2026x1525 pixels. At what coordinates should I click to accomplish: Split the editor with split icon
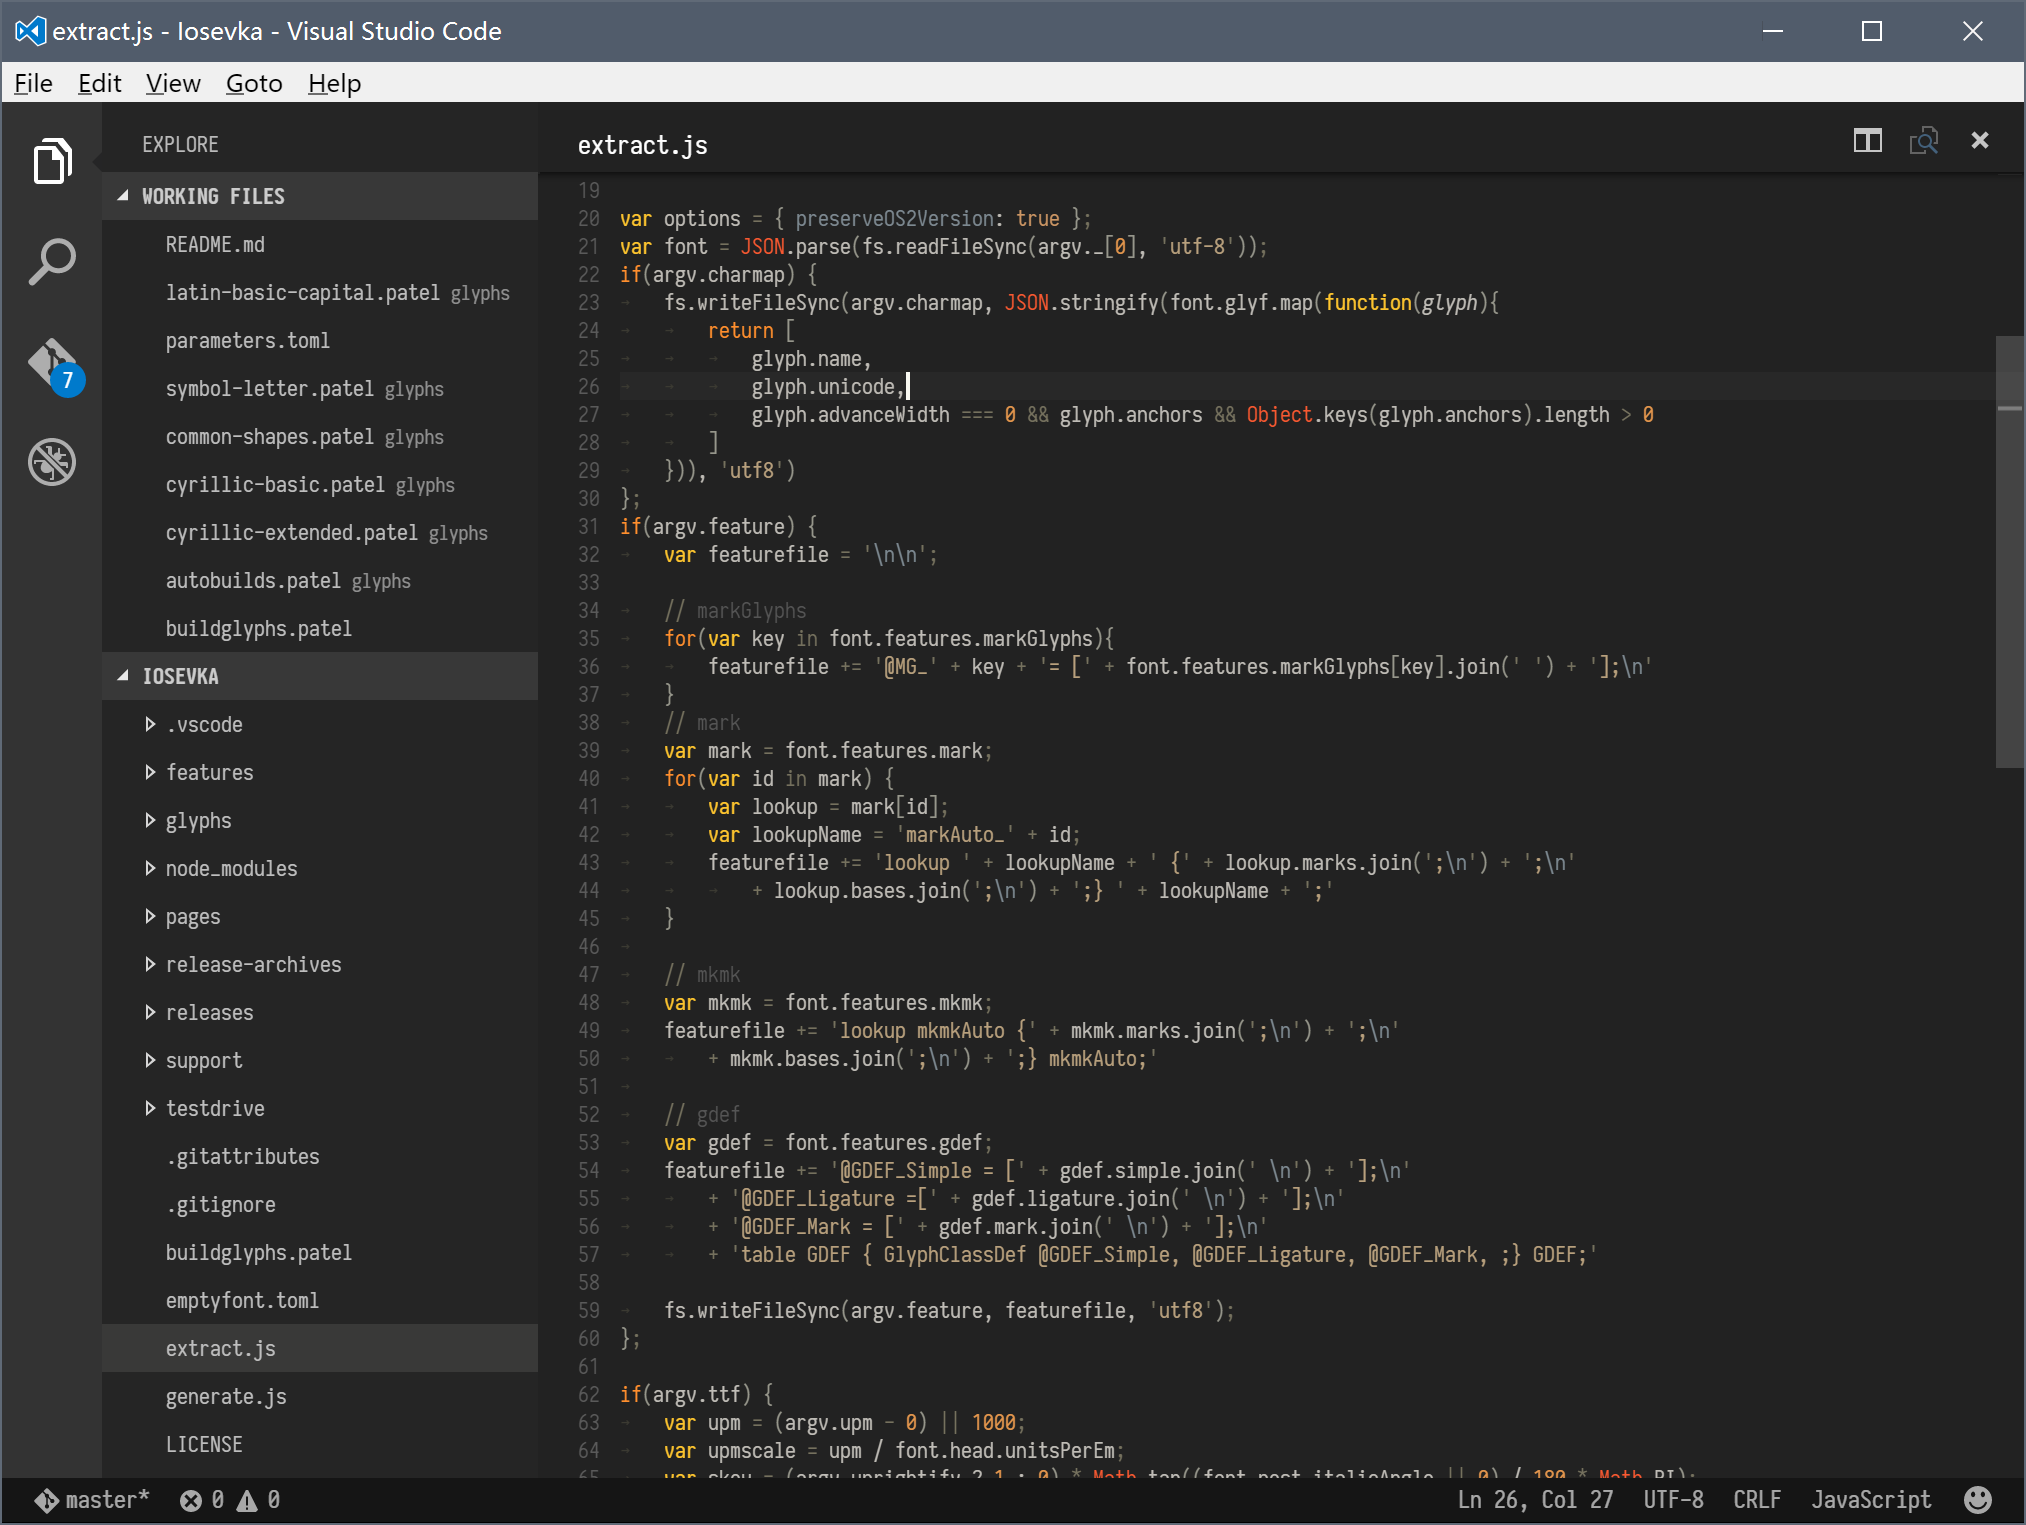(1867, 141)
